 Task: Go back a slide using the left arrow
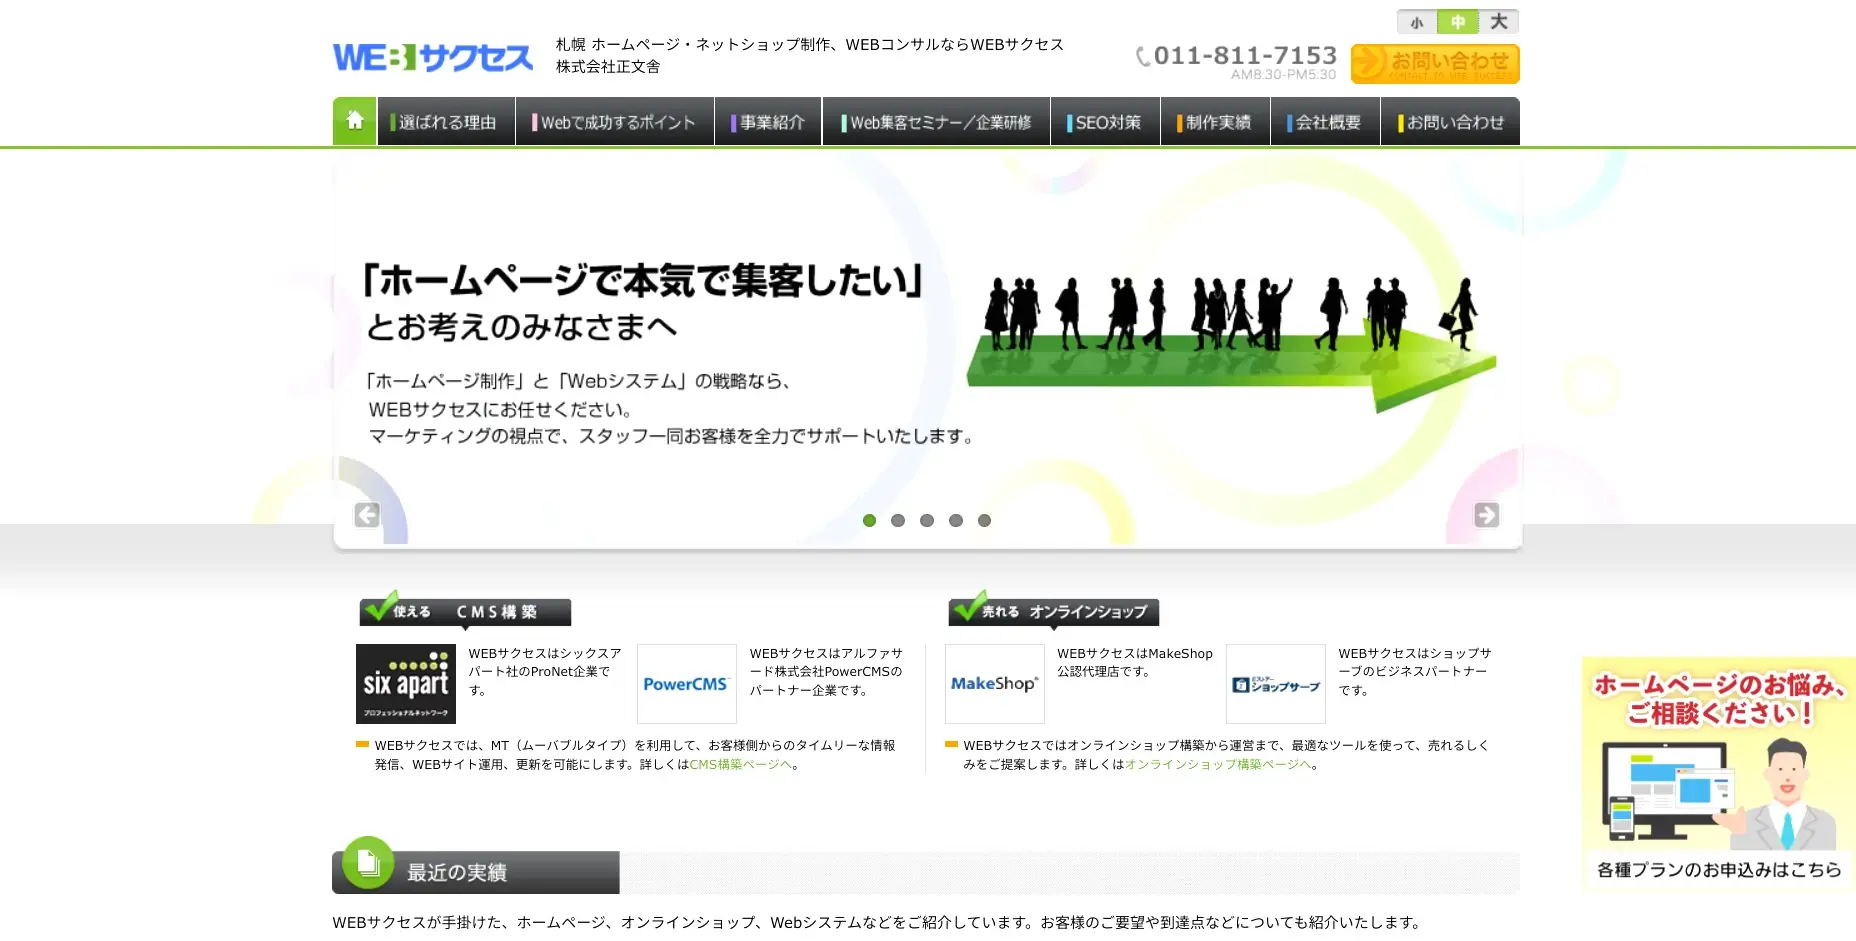[367, 515]
